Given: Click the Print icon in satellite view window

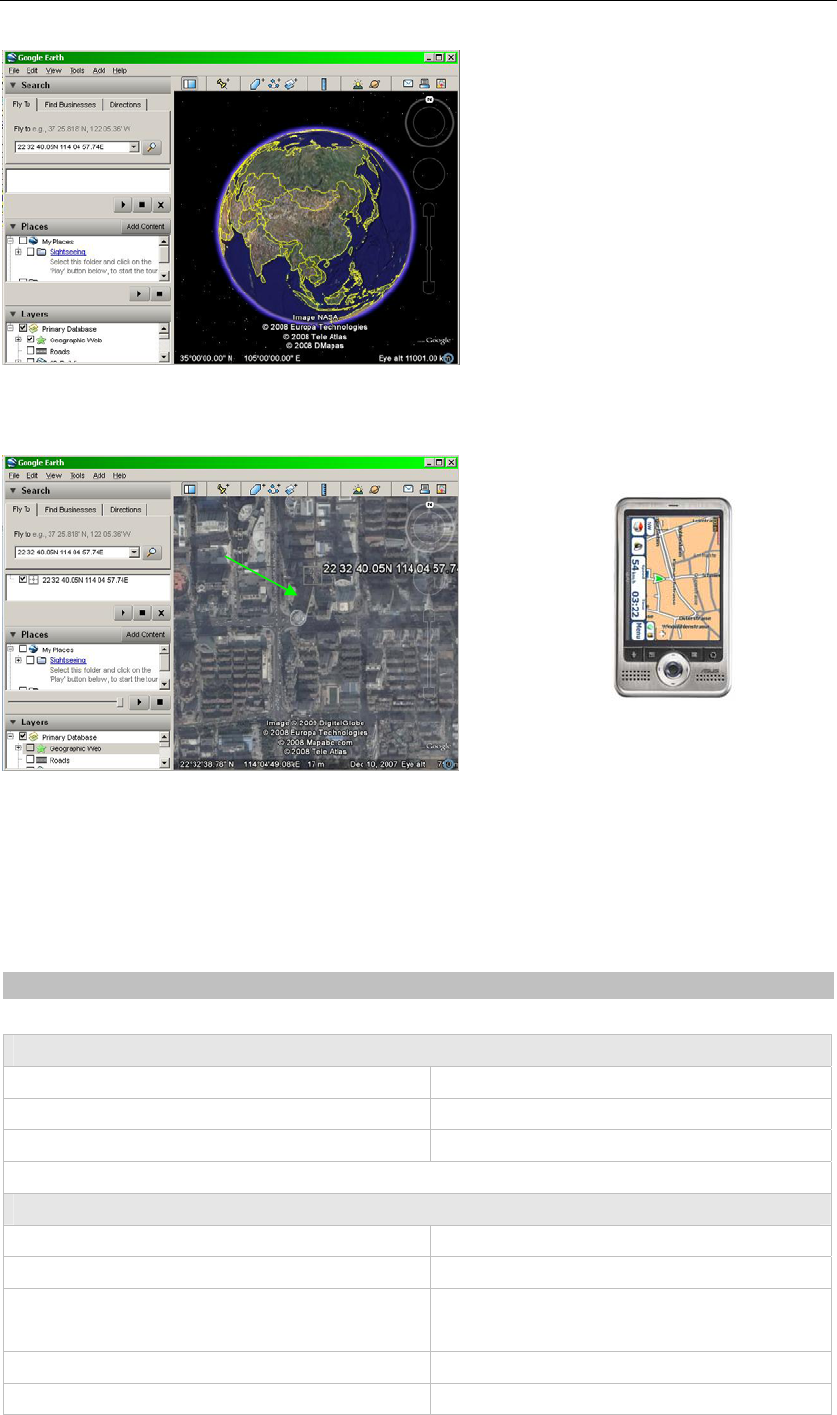Looking at the screenshot, I should click(x=425, y=489).
